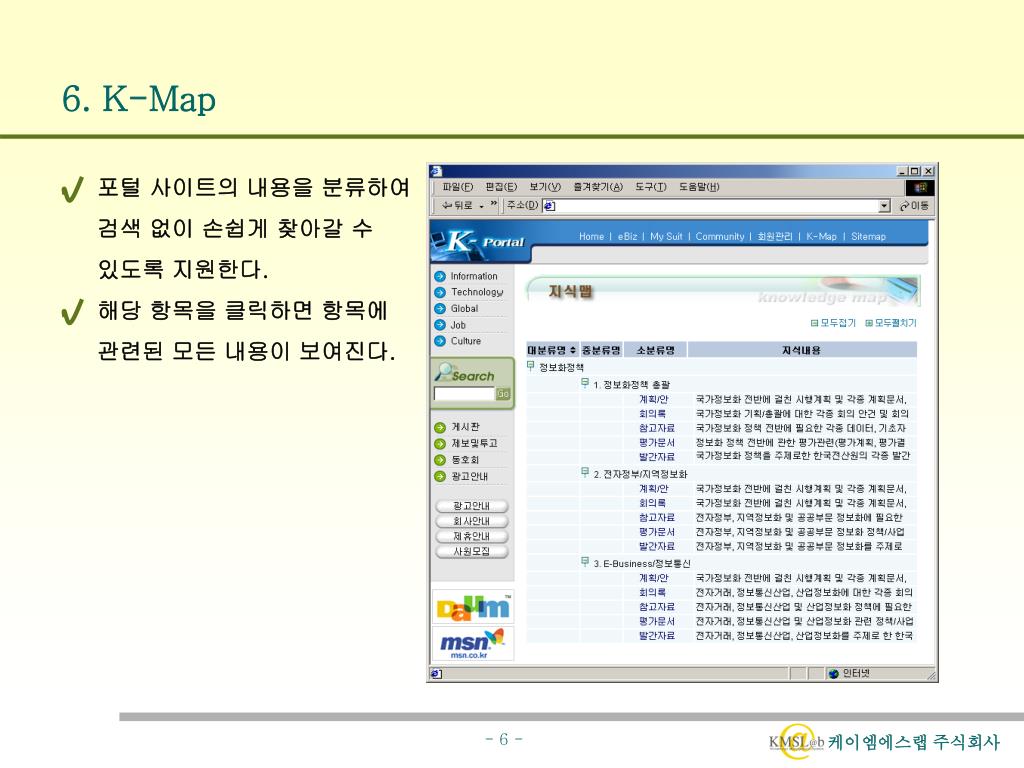Collapse all with 모두접기
The height and width of the screenshot is (768, 1024).
pos(833,323)
